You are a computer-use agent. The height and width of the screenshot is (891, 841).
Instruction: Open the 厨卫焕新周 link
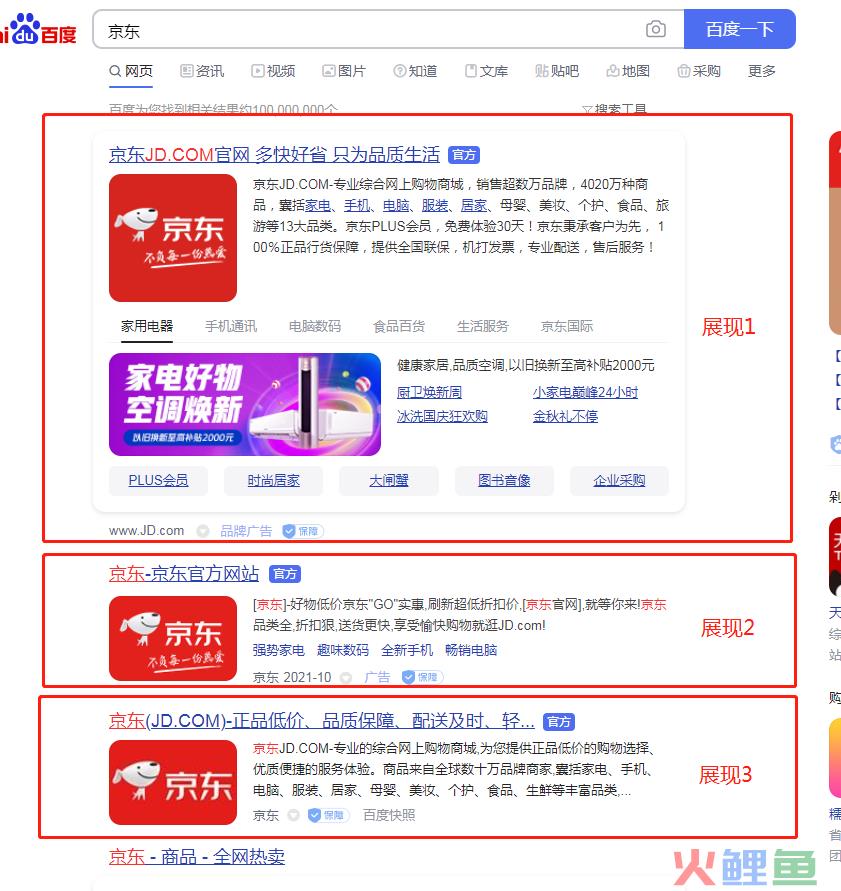click(430, 392)
